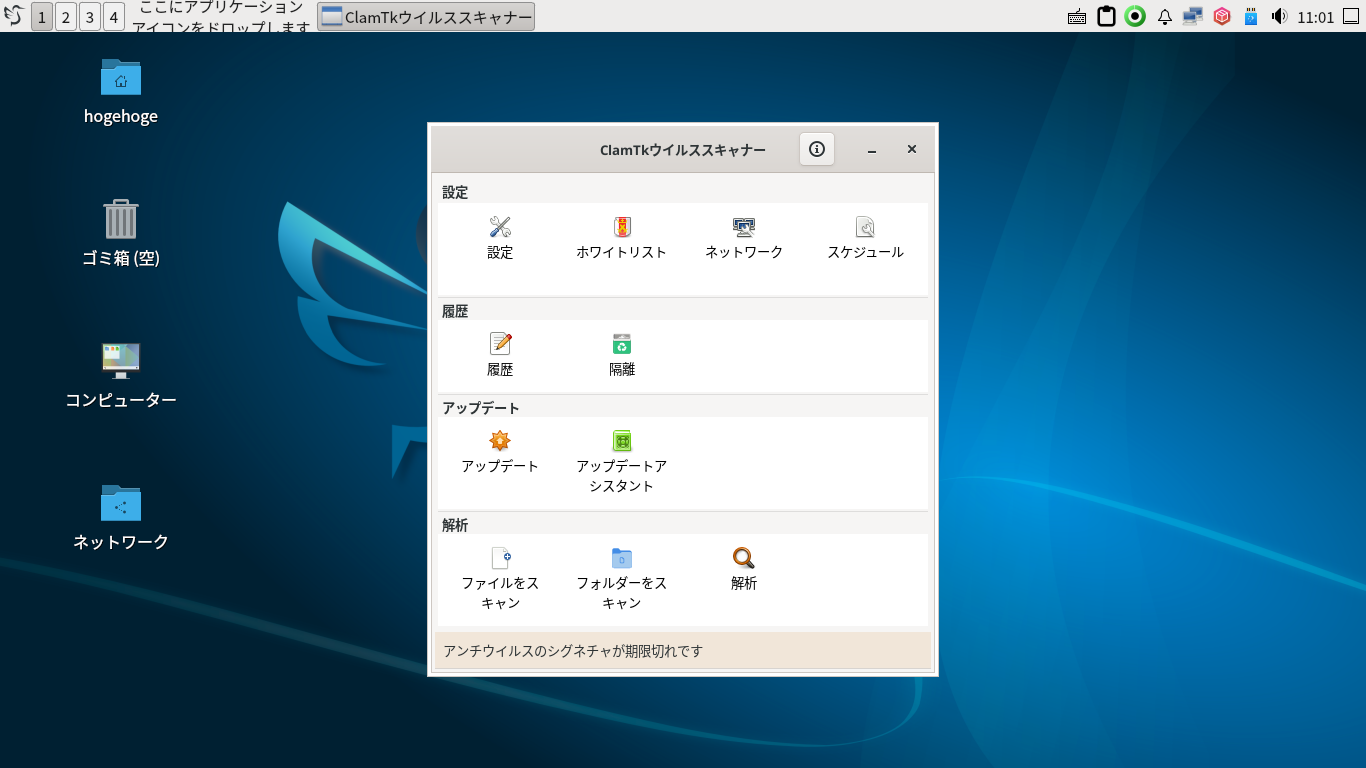The width and height of the screenshot is (1366, 768).
Task: Open ClamTk 設定 wrench-and-screwdriver icon
Action: click(x=500, y=227)
